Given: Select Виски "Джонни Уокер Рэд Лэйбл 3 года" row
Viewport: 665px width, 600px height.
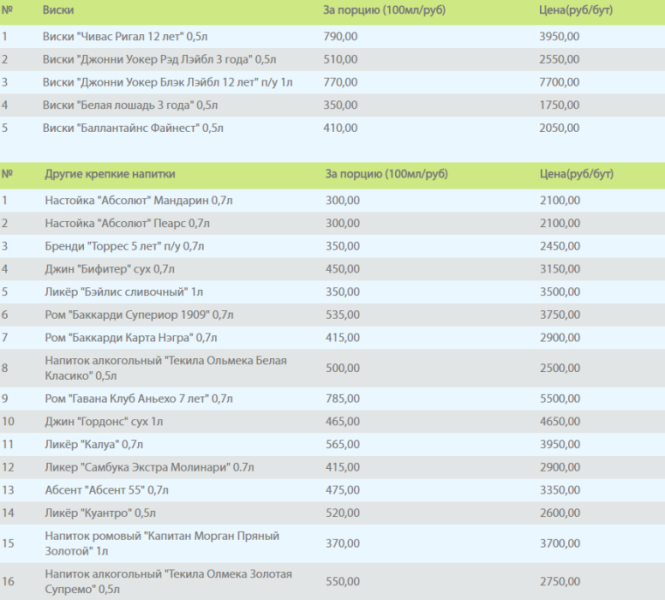Looking at the screenshot, I should tap(332, 59).
